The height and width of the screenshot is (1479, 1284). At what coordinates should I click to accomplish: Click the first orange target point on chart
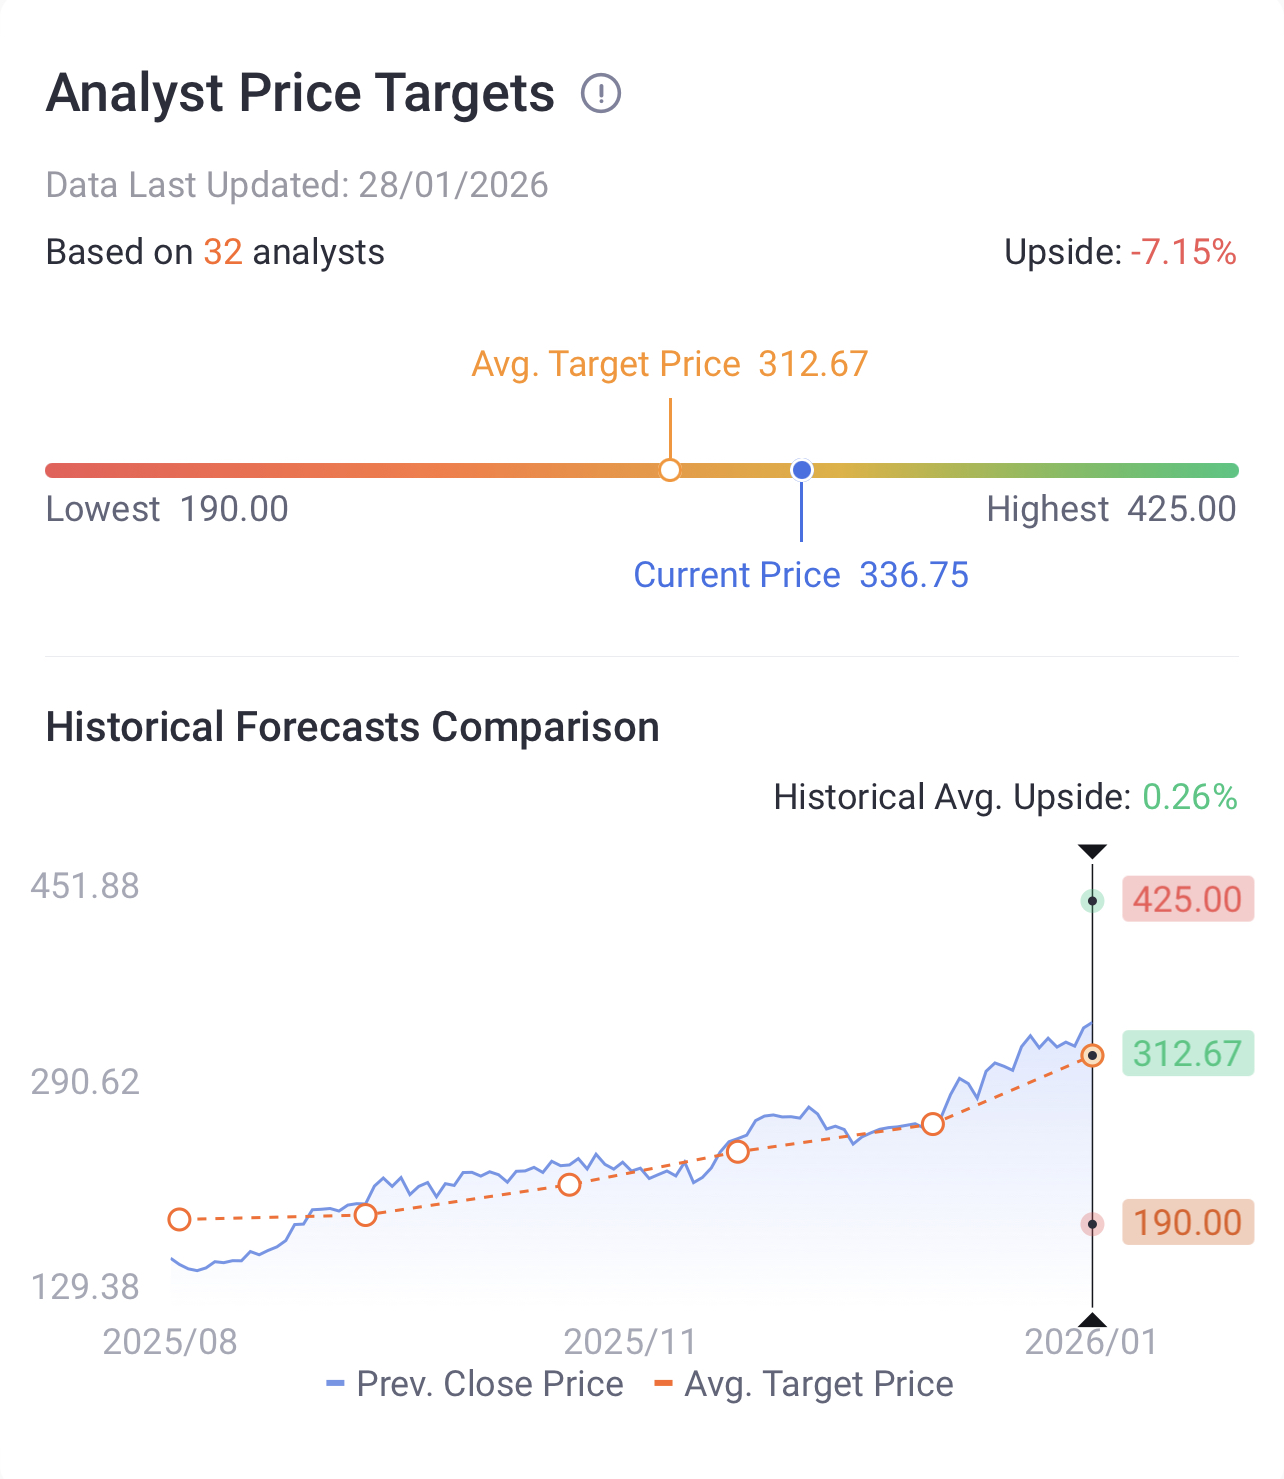click(x=179, y=1219)
